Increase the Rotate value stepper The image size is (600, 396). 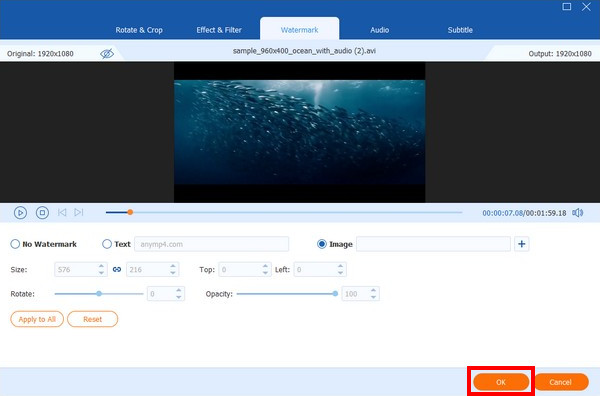click(x=179, y=290)
